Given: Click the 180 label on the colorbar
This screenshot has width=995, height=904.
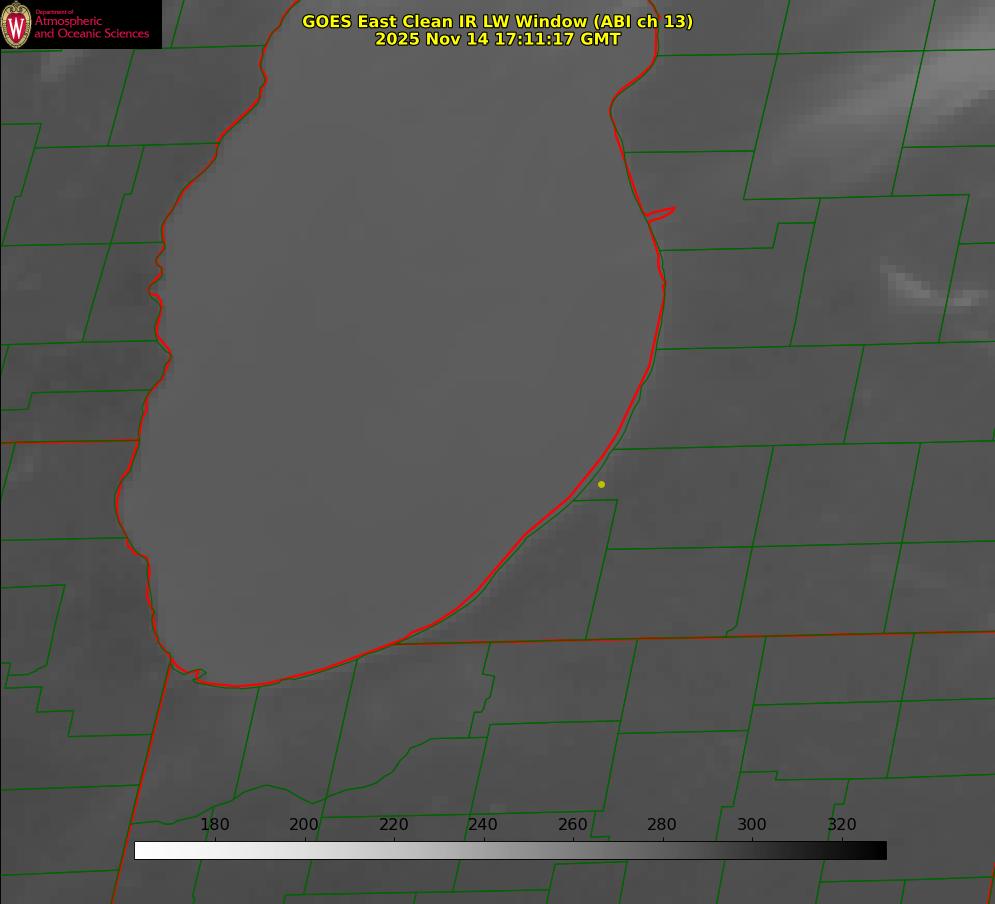Looking at the screenshot, I should 215,825.
